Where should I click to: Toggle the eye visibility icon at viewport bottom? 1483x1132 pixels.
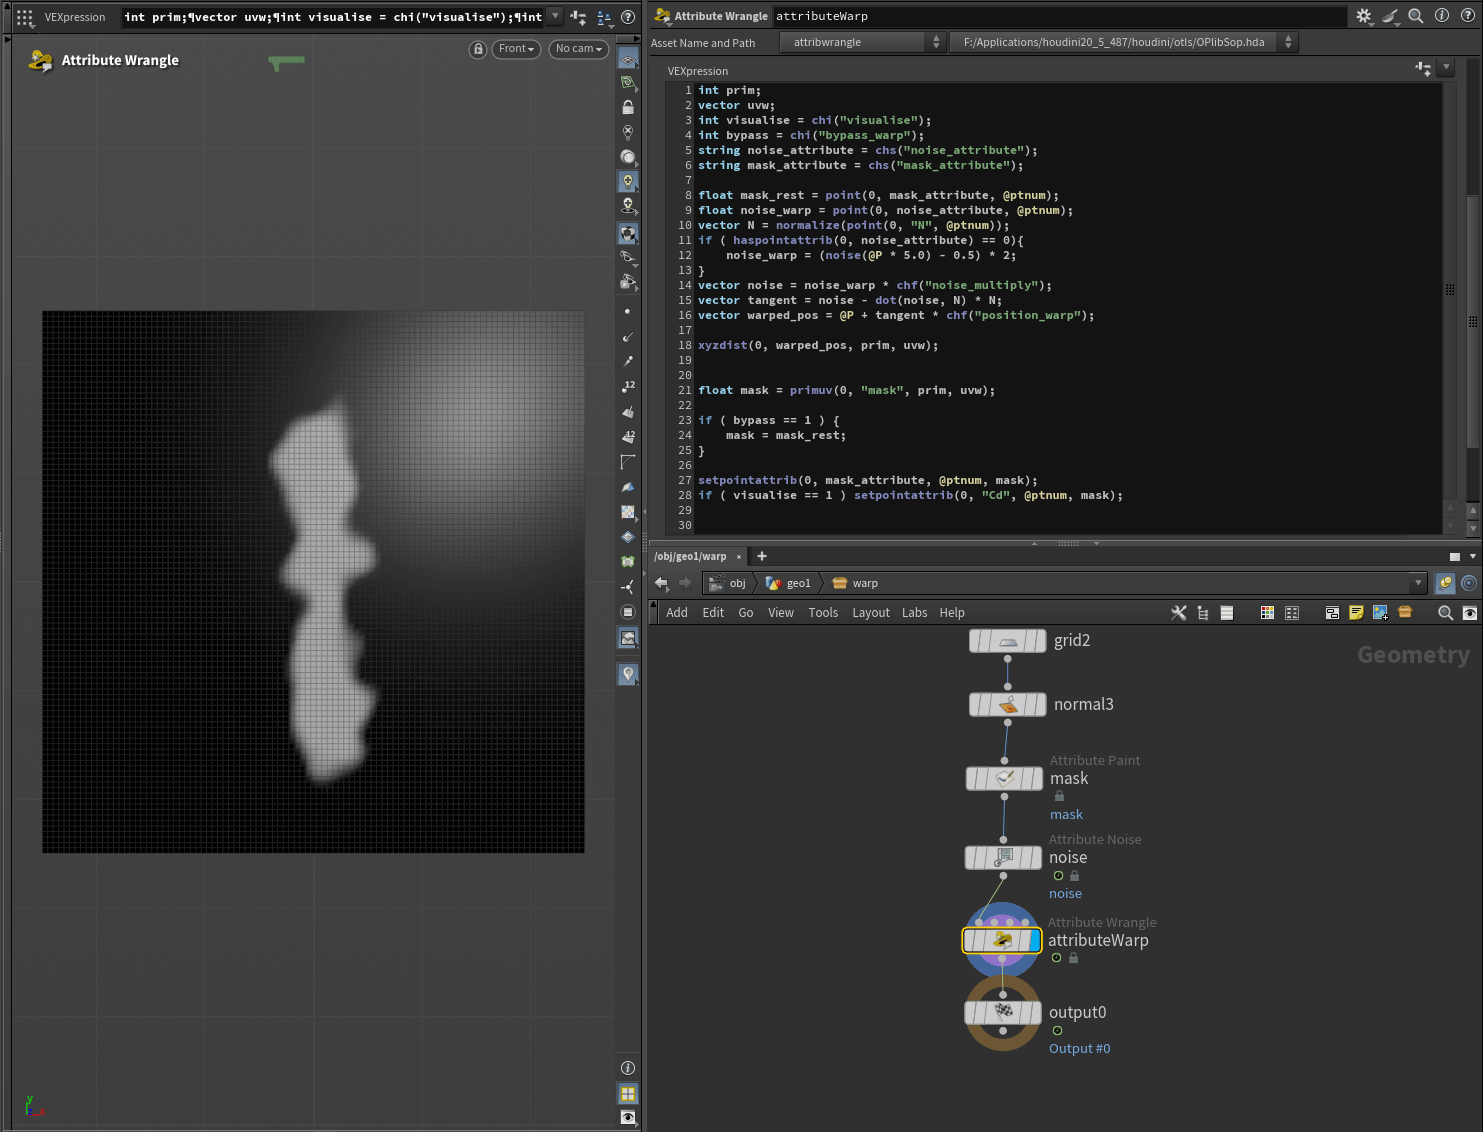pyautogui.click(x=628, y=1118)
